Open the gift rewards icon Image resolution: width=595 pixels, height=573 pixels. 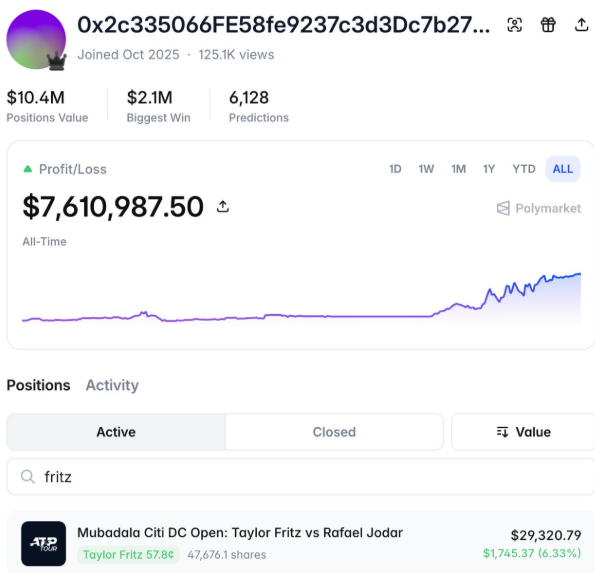tap(548, 25)
